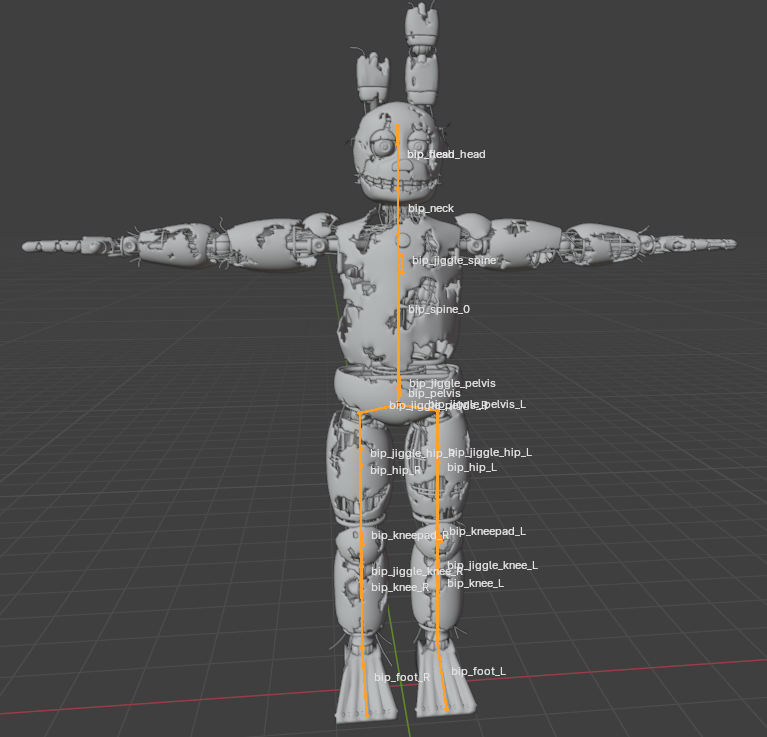The width and height of the screenshot is (767, 737).
Task: Select the bip_neck bone label
Action: click(431, 208)
